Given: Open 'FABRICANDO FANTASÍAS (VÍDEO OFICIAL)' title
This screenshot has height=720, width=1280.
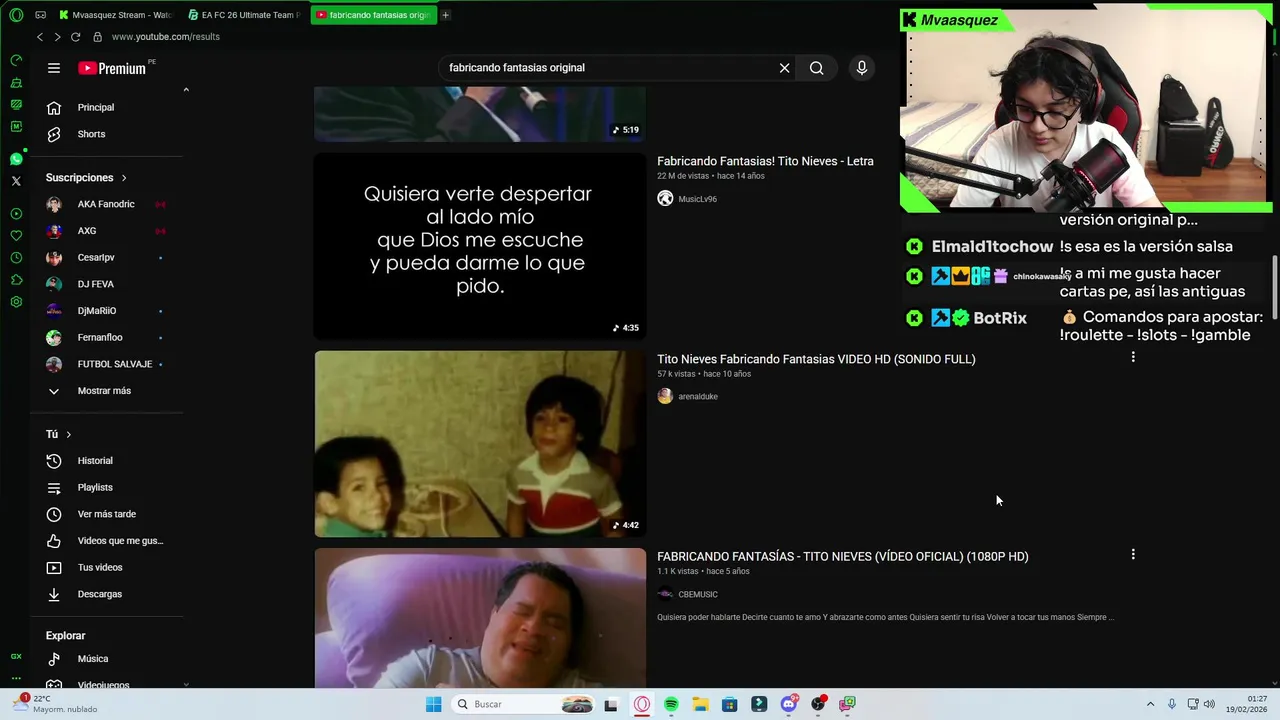Looking at the screenshot, I should [x=842, y=556].
